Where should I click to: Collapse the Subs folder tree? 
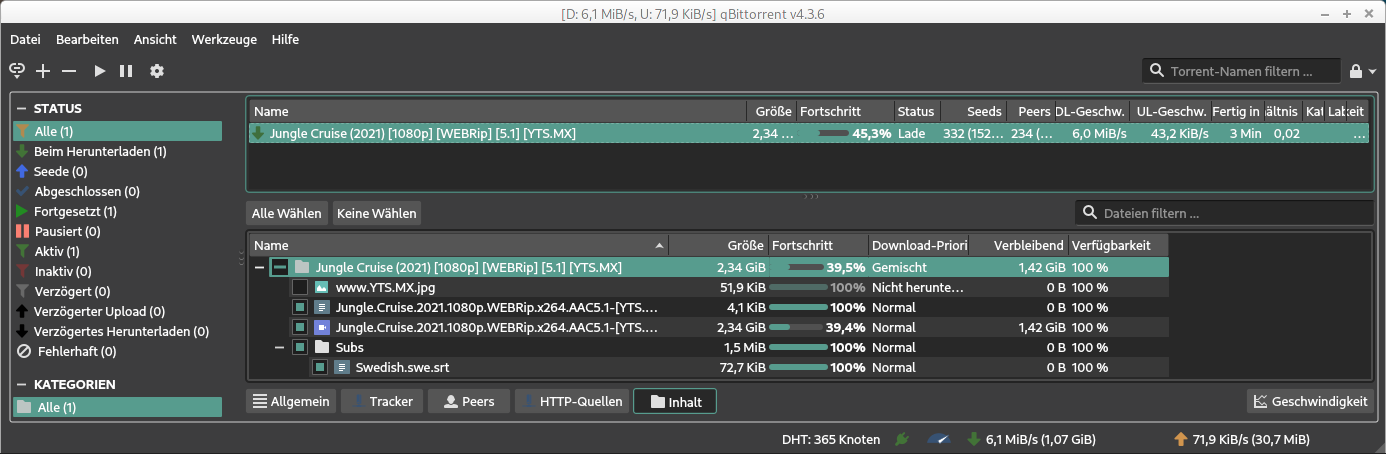tap(280, 347)
